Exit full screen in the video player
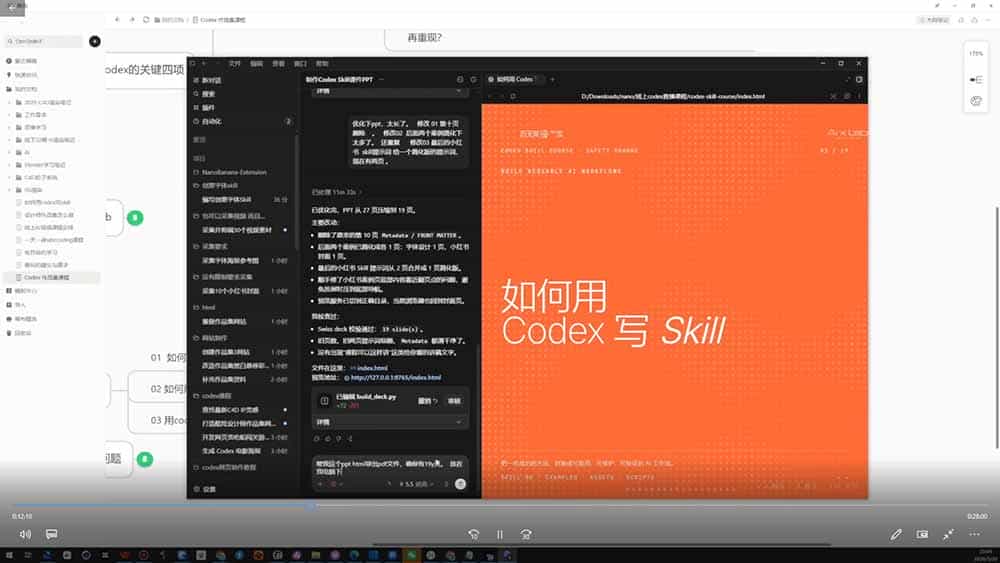Screen dimensions: 1000x563 [x=948, y=534]
